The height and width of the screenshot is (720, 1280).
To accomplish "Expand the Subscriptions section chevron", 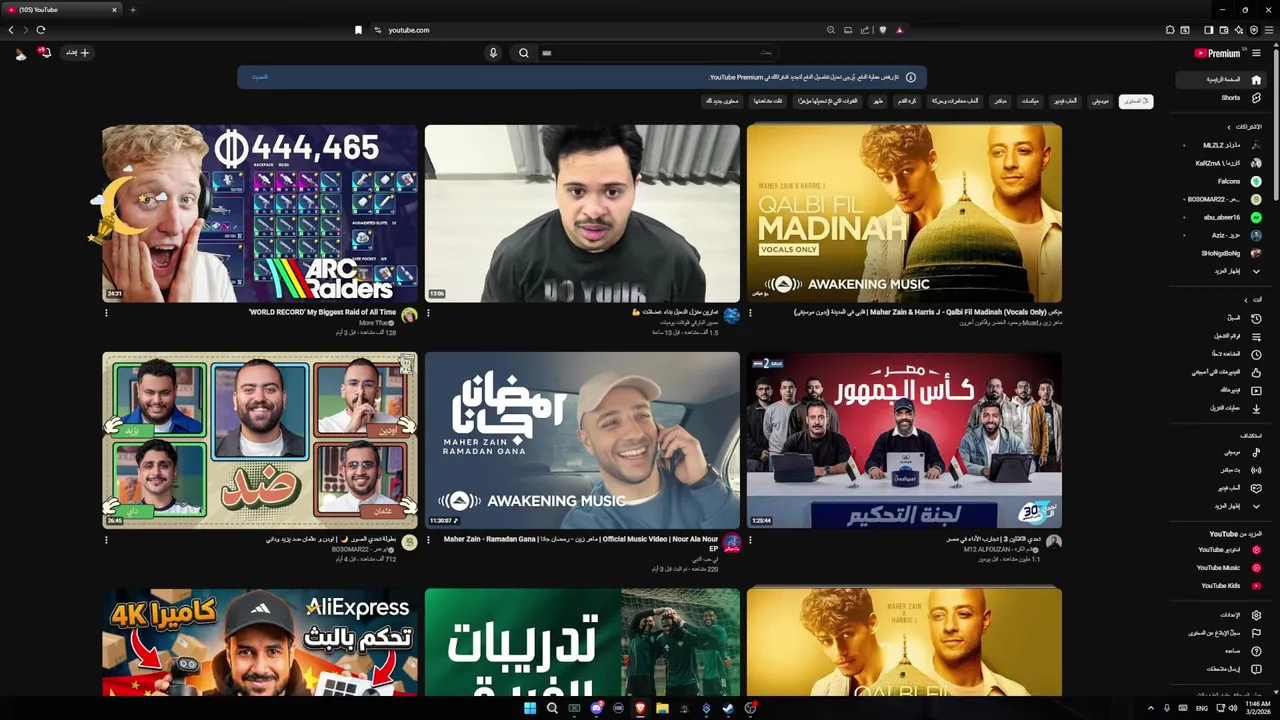I will [1229, 127].
